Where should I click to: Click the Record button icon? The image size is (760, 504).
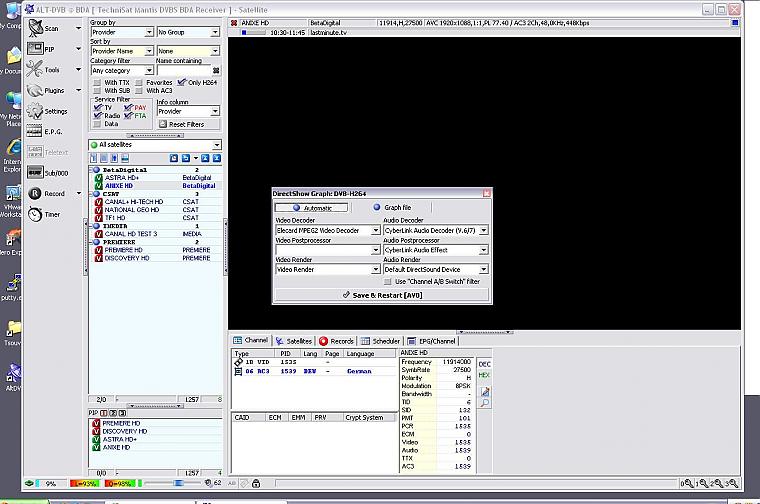(35, 193)
